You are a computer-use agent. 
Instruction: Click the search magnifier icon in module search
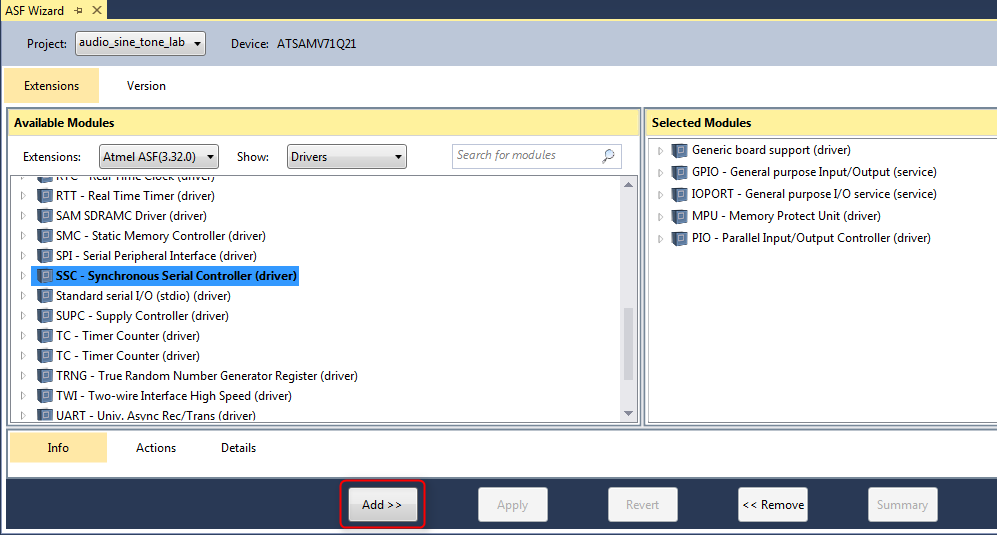tap(608, 156)
